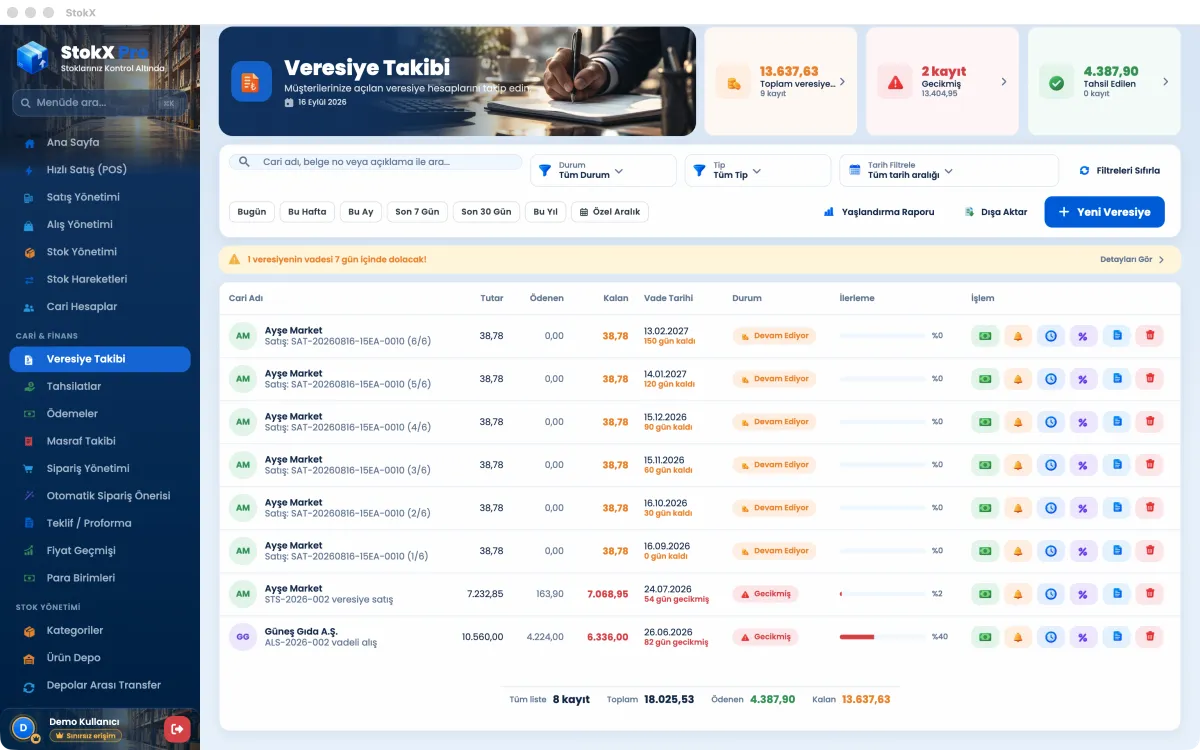Open document icon in (2/6) row
Screen dimensions: 1200x750
click(x=1117, y=508)
